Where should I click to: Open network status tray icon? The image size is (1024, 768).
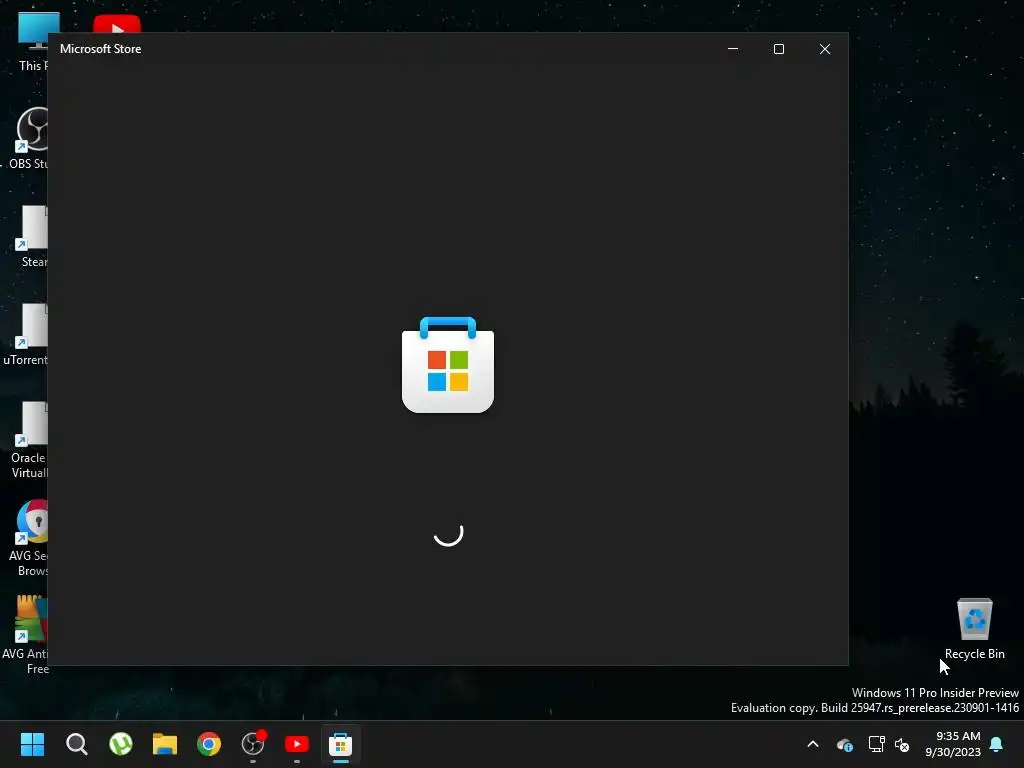(876, 744)
